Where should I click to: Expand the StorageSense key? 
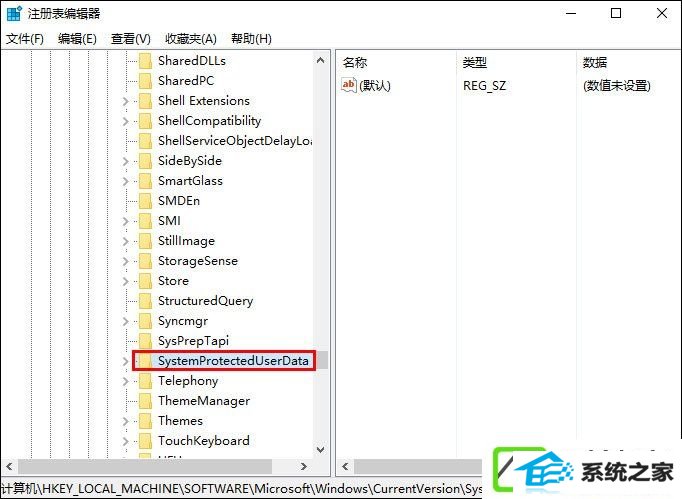click(x=125, y=261)
